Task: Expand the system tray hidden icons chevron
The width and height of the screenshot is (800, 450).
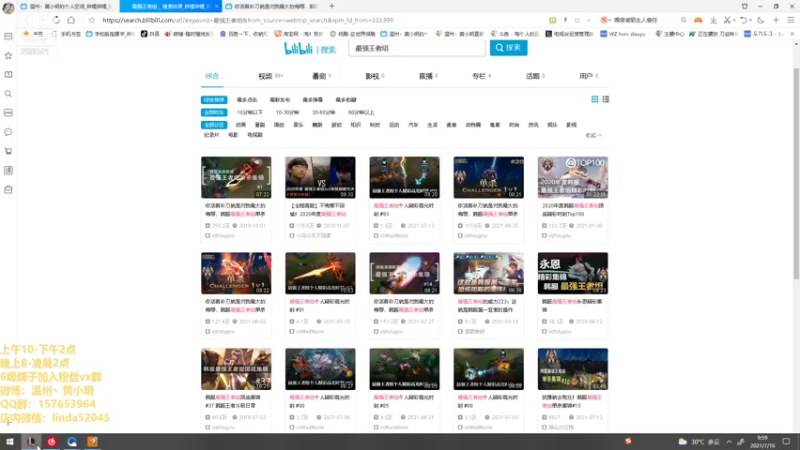Action: [729, 441]
